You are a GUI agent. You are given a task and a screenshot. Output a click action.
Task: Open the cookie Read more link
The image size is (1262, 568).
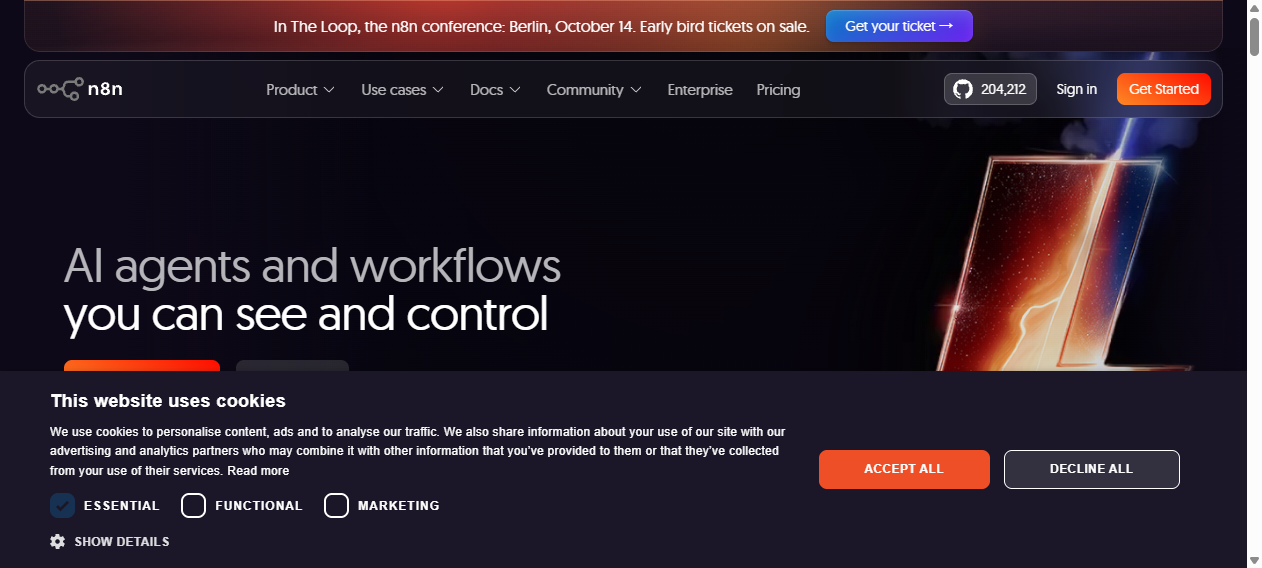tap(258, 471)
